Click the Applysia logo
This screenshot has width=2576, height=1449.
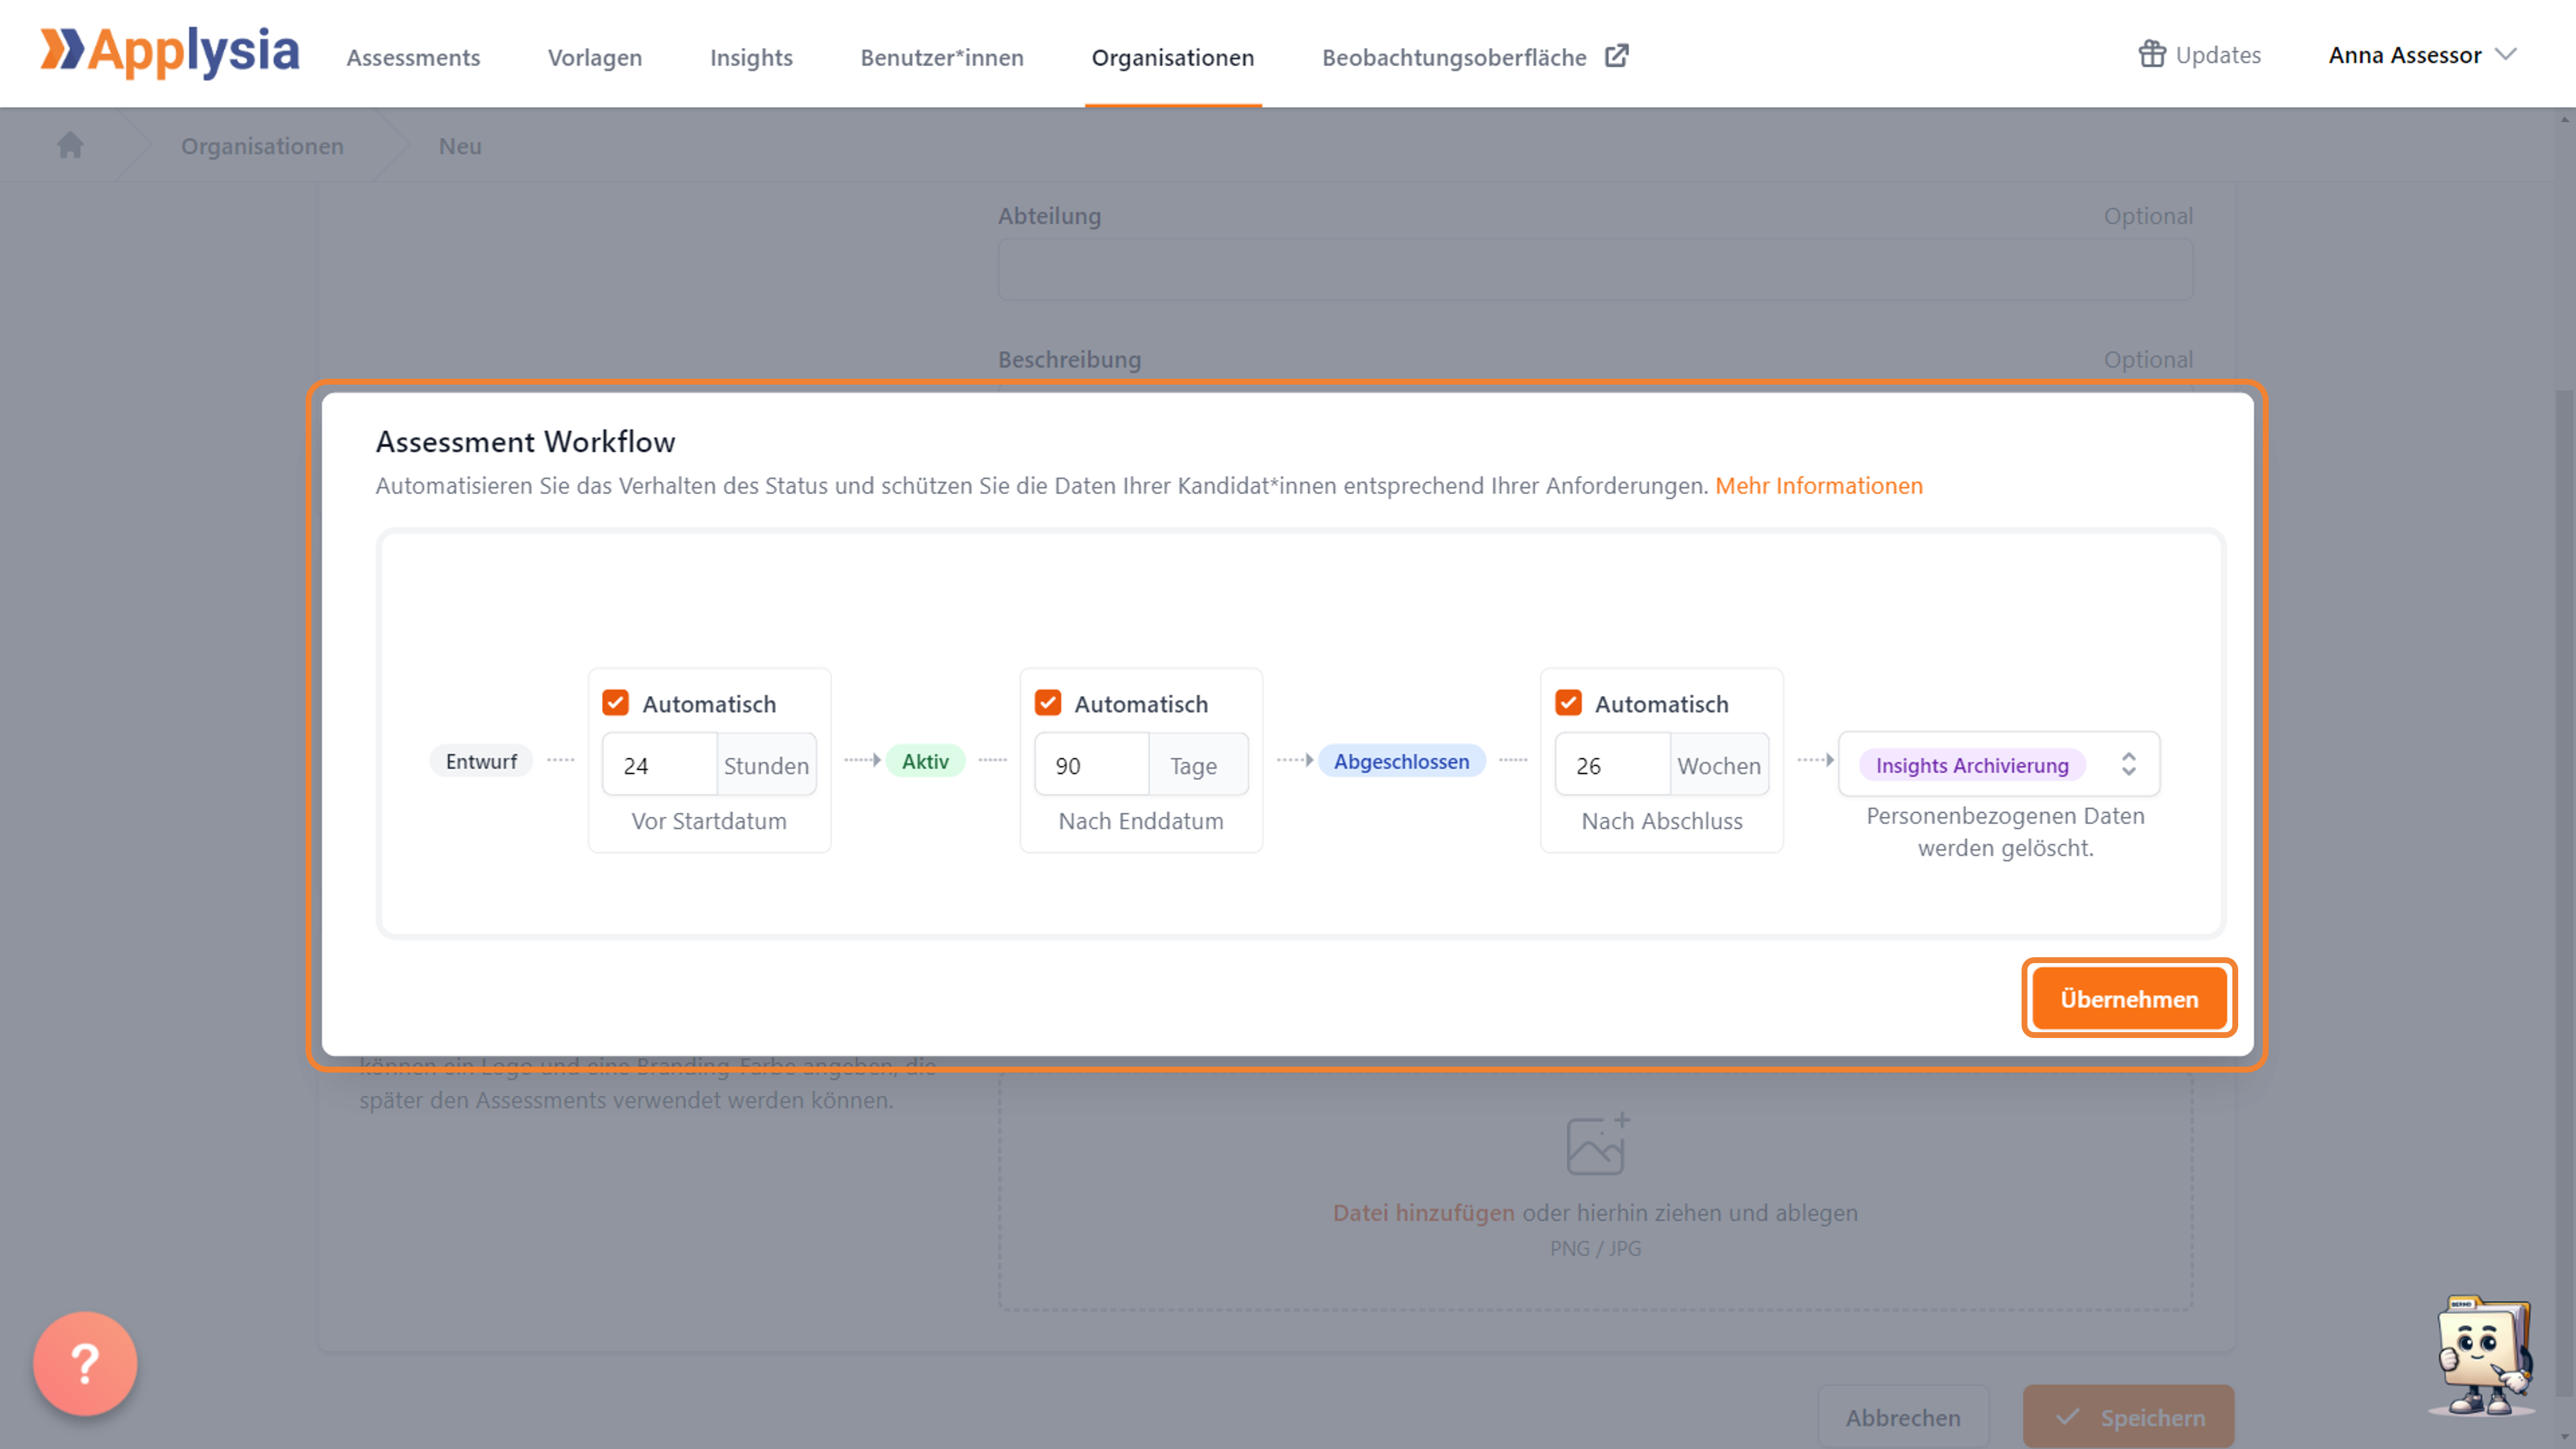[170, 52]
